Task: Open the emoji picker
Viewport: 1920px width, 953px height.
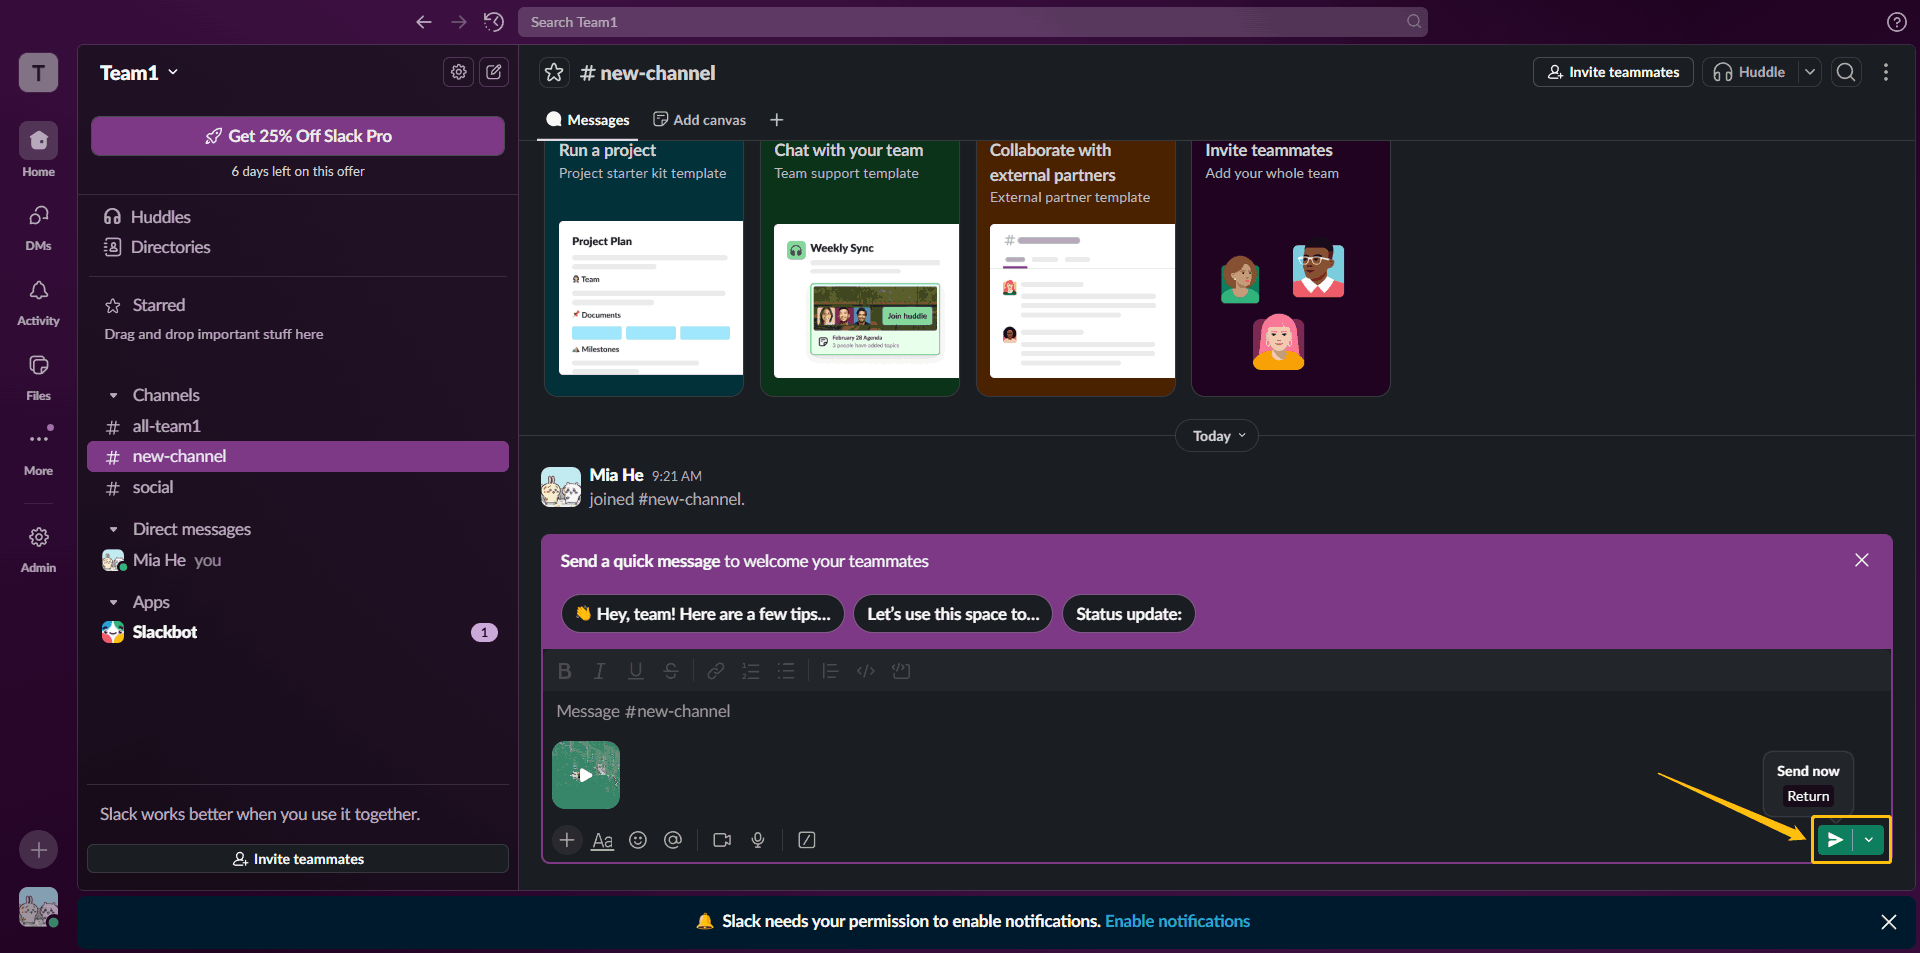Action: 638,840
